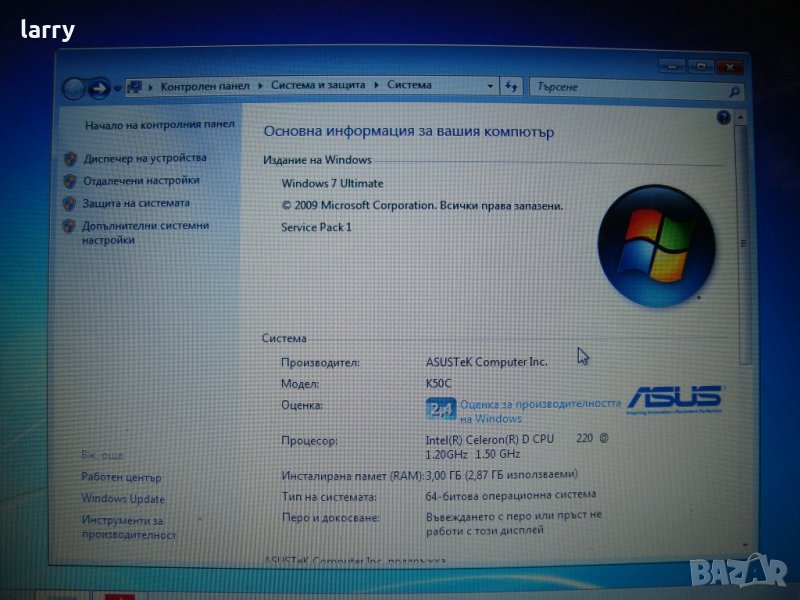The width and height of the screenshot is (800, 600).
Task: Click the shield icon beside Защита на системата
Action: pyautogui.click(x=70, y=203)
